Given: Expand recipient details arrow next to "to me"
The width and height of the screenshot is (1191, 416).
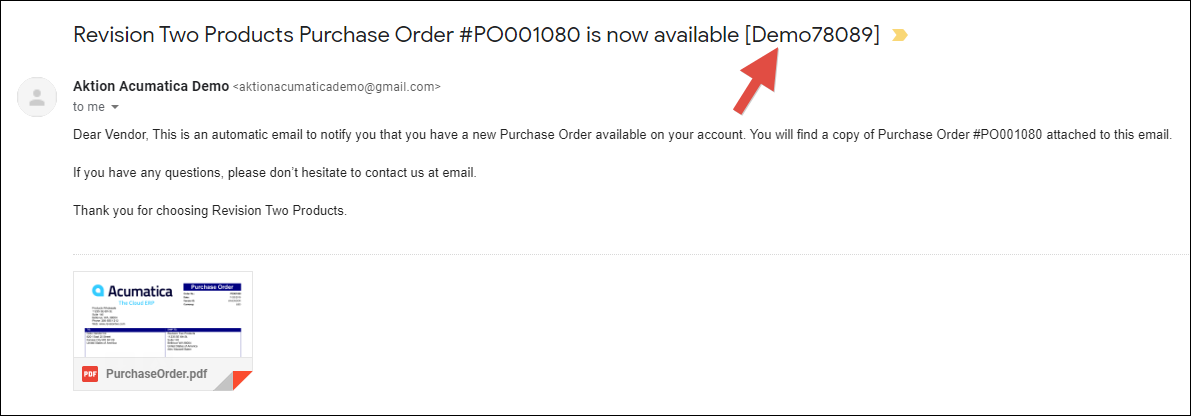Looking at the screenshot, I should coord(115,107).
